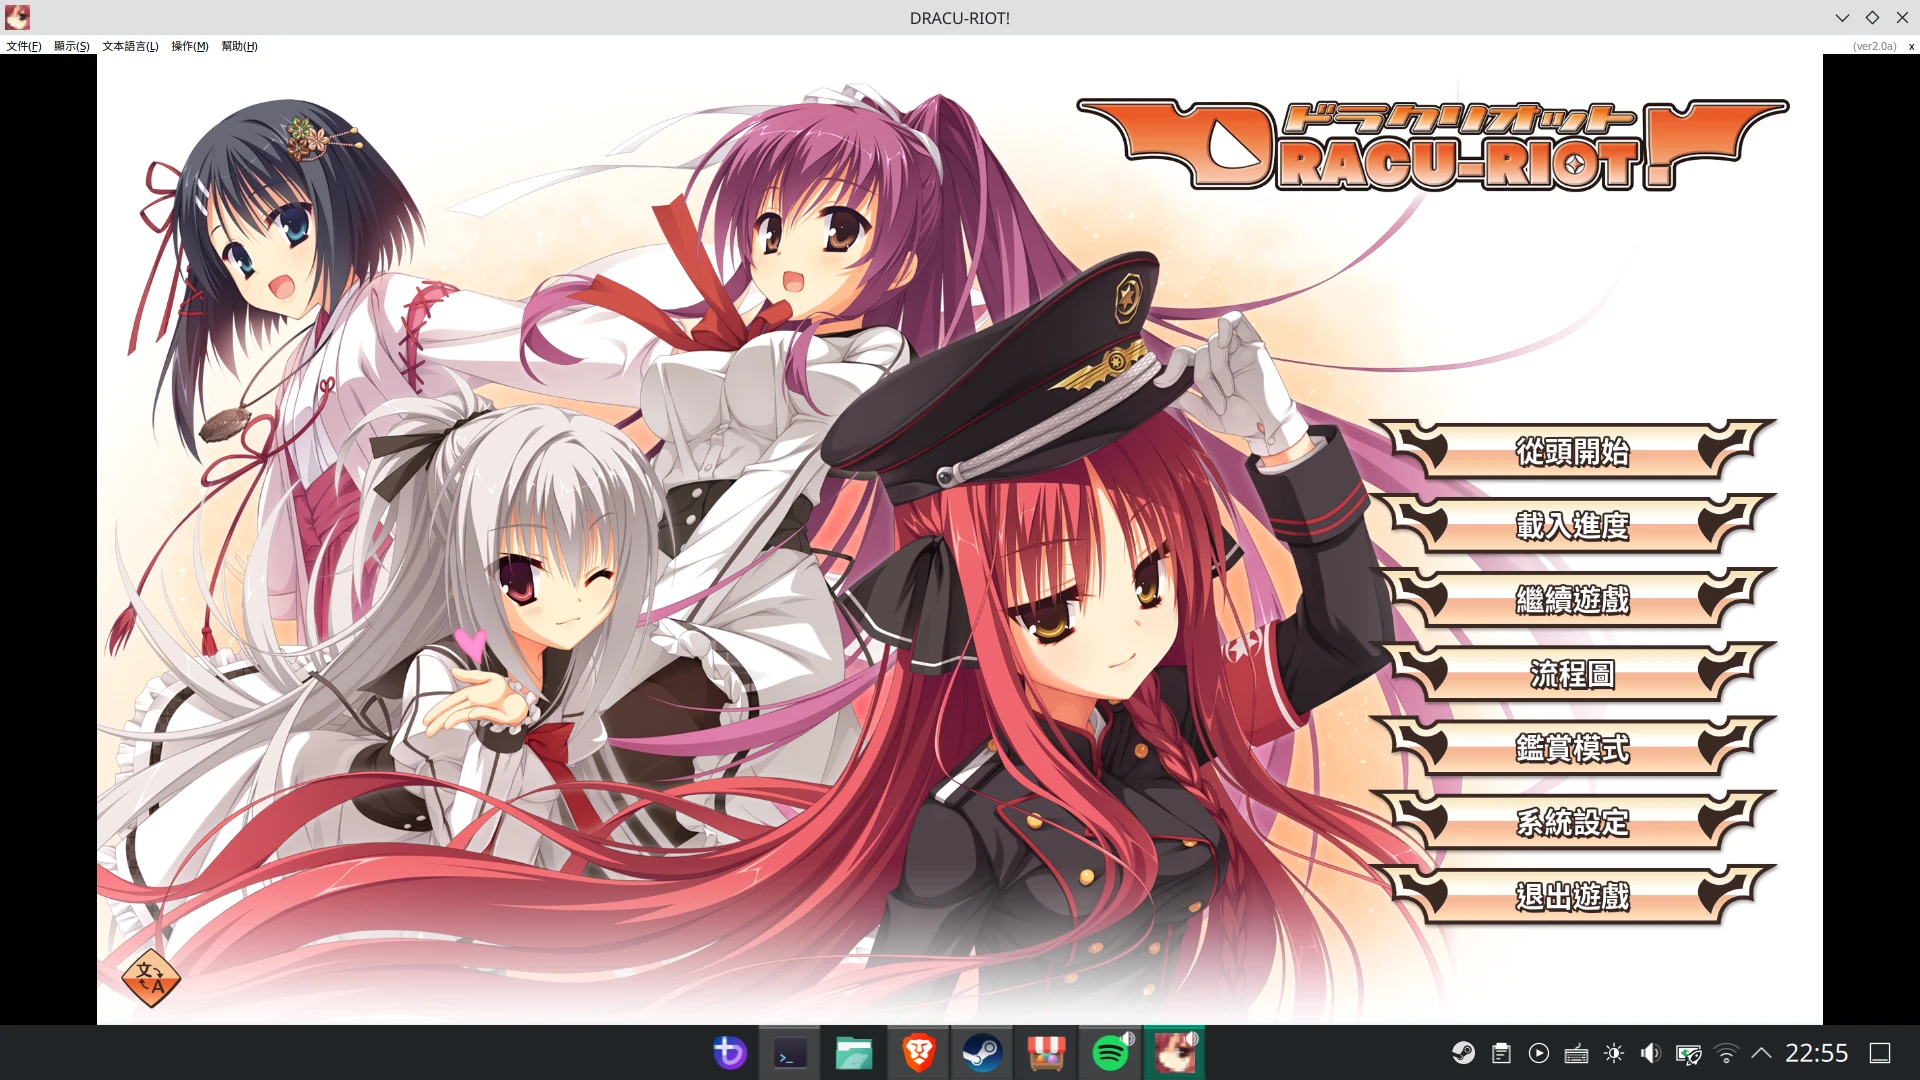The image size is (1920, 1080).
Task: Click the brightness icon in the system tray
Action: [1613, 1052]
